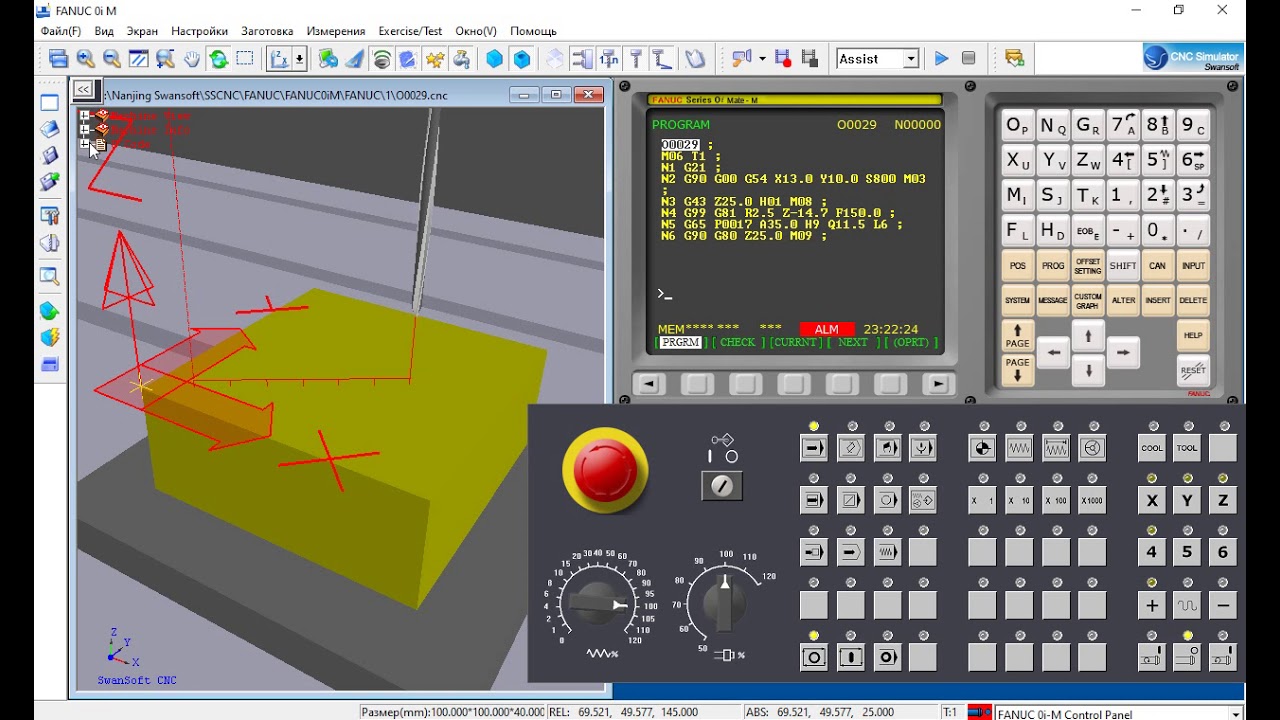
Task: Click the RESET key on keypad
Action: (1193, 370)
